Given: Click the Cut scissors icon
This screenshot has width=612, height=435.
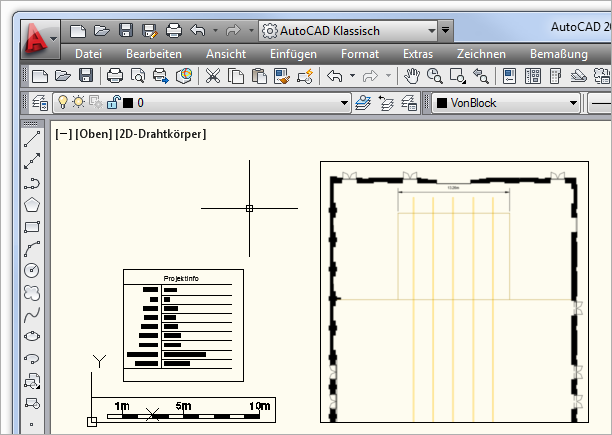Looking at the screenshot, I should [213, 75].
